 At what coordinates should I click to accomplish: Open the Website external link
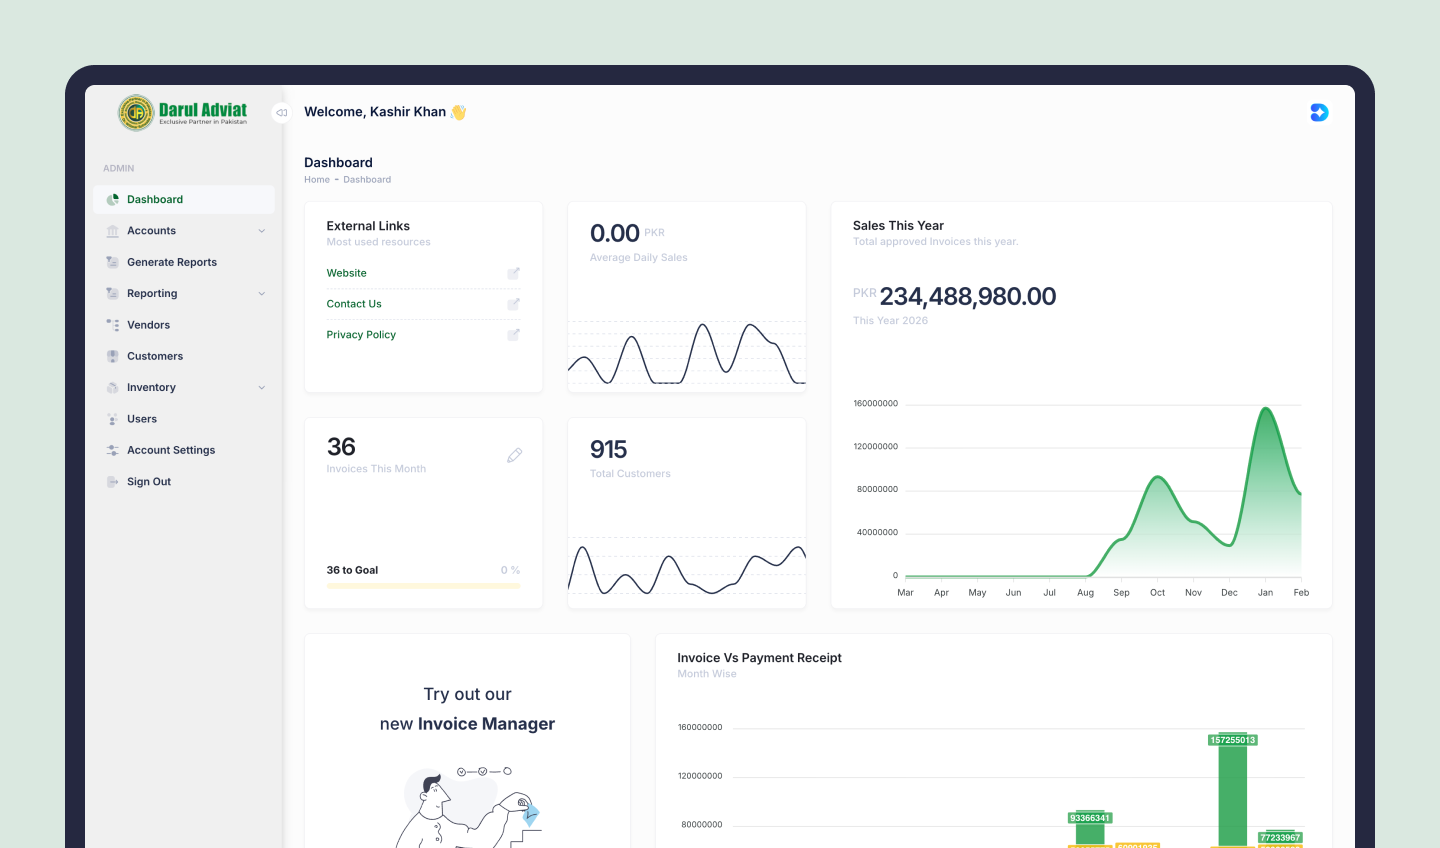coord(346,273)
